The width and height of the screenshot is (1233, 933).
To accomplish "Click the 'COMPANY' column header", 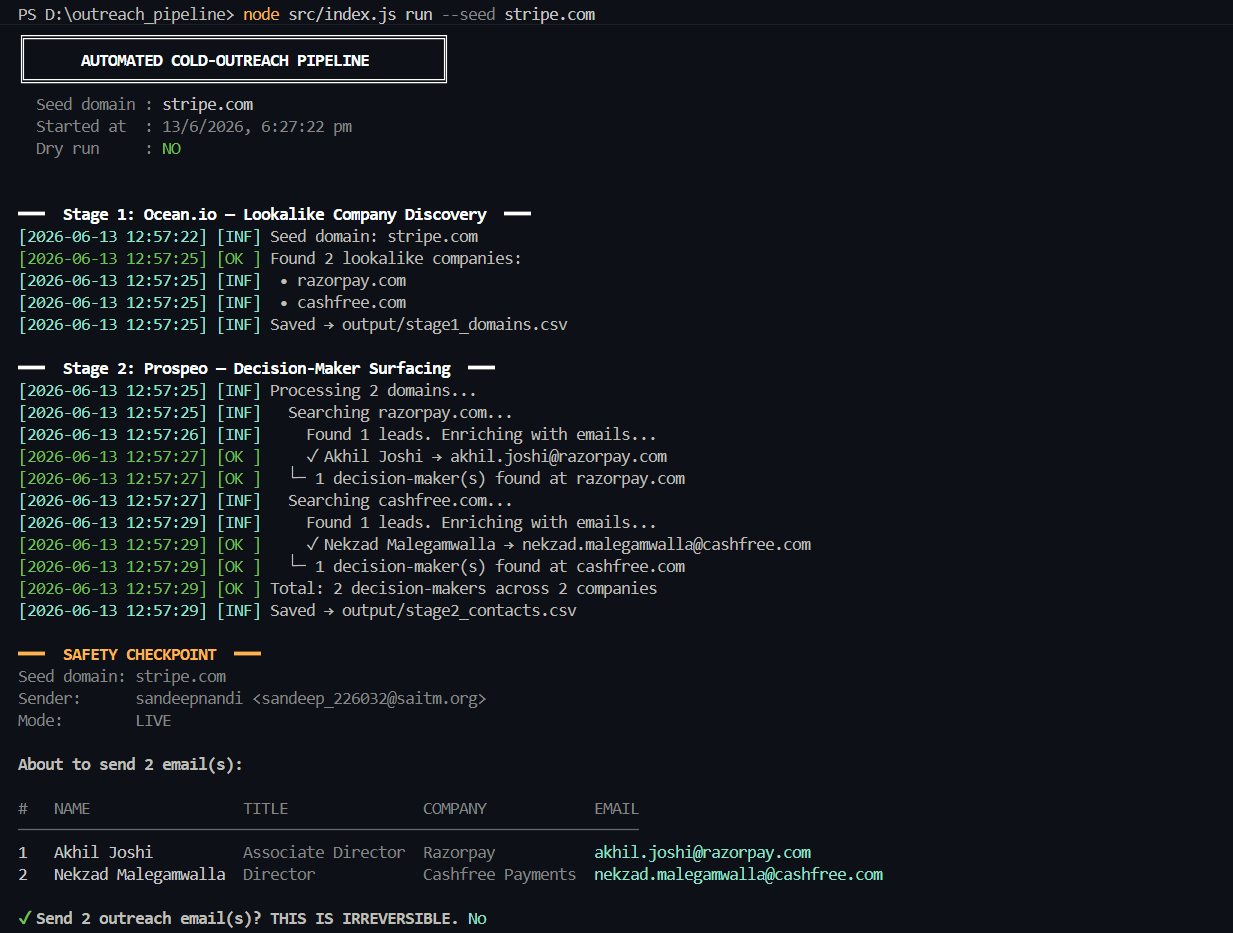I will click(455, 808).
